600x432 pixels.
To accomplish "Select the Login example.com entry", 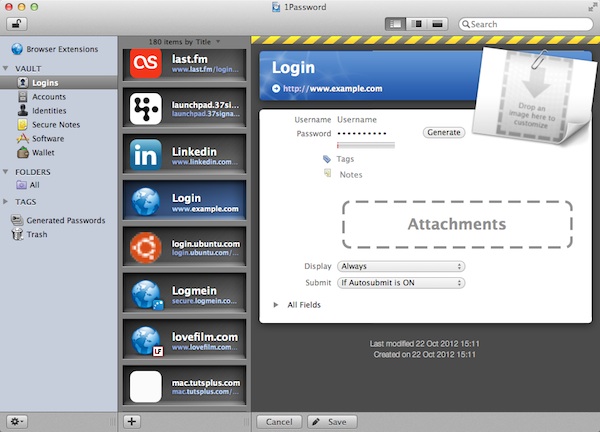I will [x=184, y=201].
